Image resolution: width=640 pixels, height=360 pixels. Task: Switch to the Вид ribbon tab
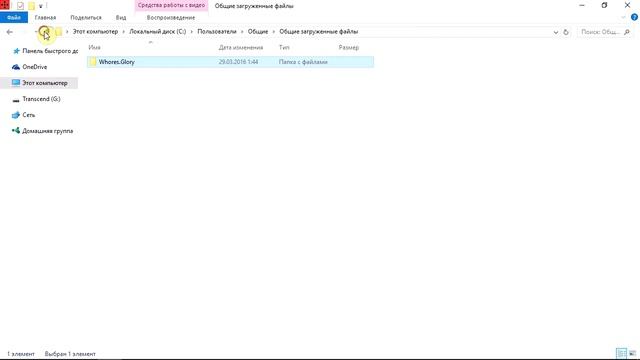pos(121,18)
